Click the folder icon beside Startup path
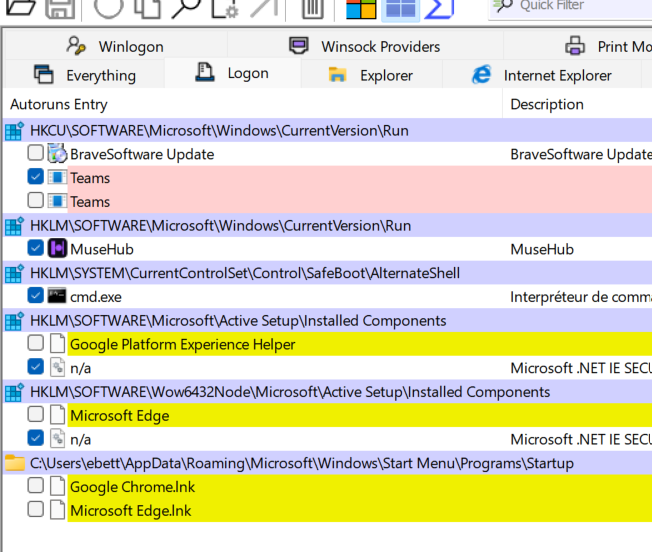 (x=15, y=463)
